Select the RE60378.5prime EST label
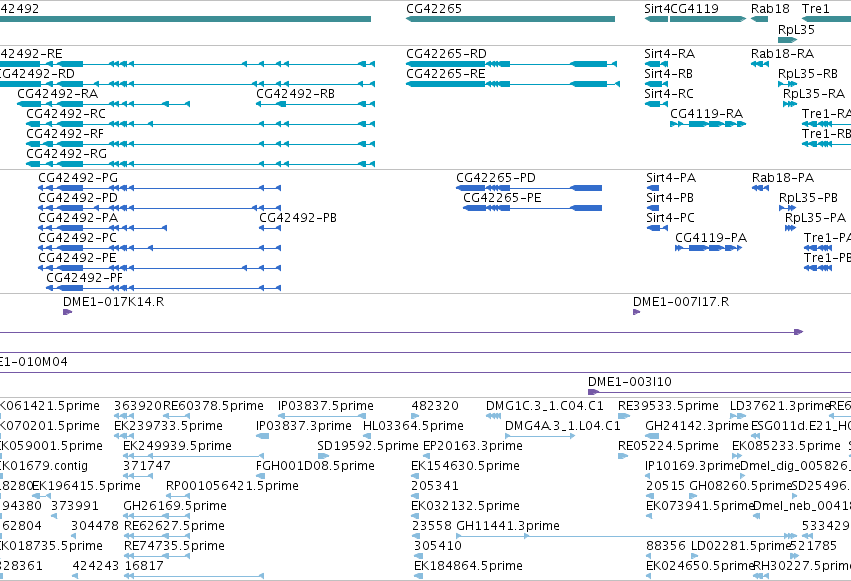The height and width of the screenshot is (581, 851). 213,406
